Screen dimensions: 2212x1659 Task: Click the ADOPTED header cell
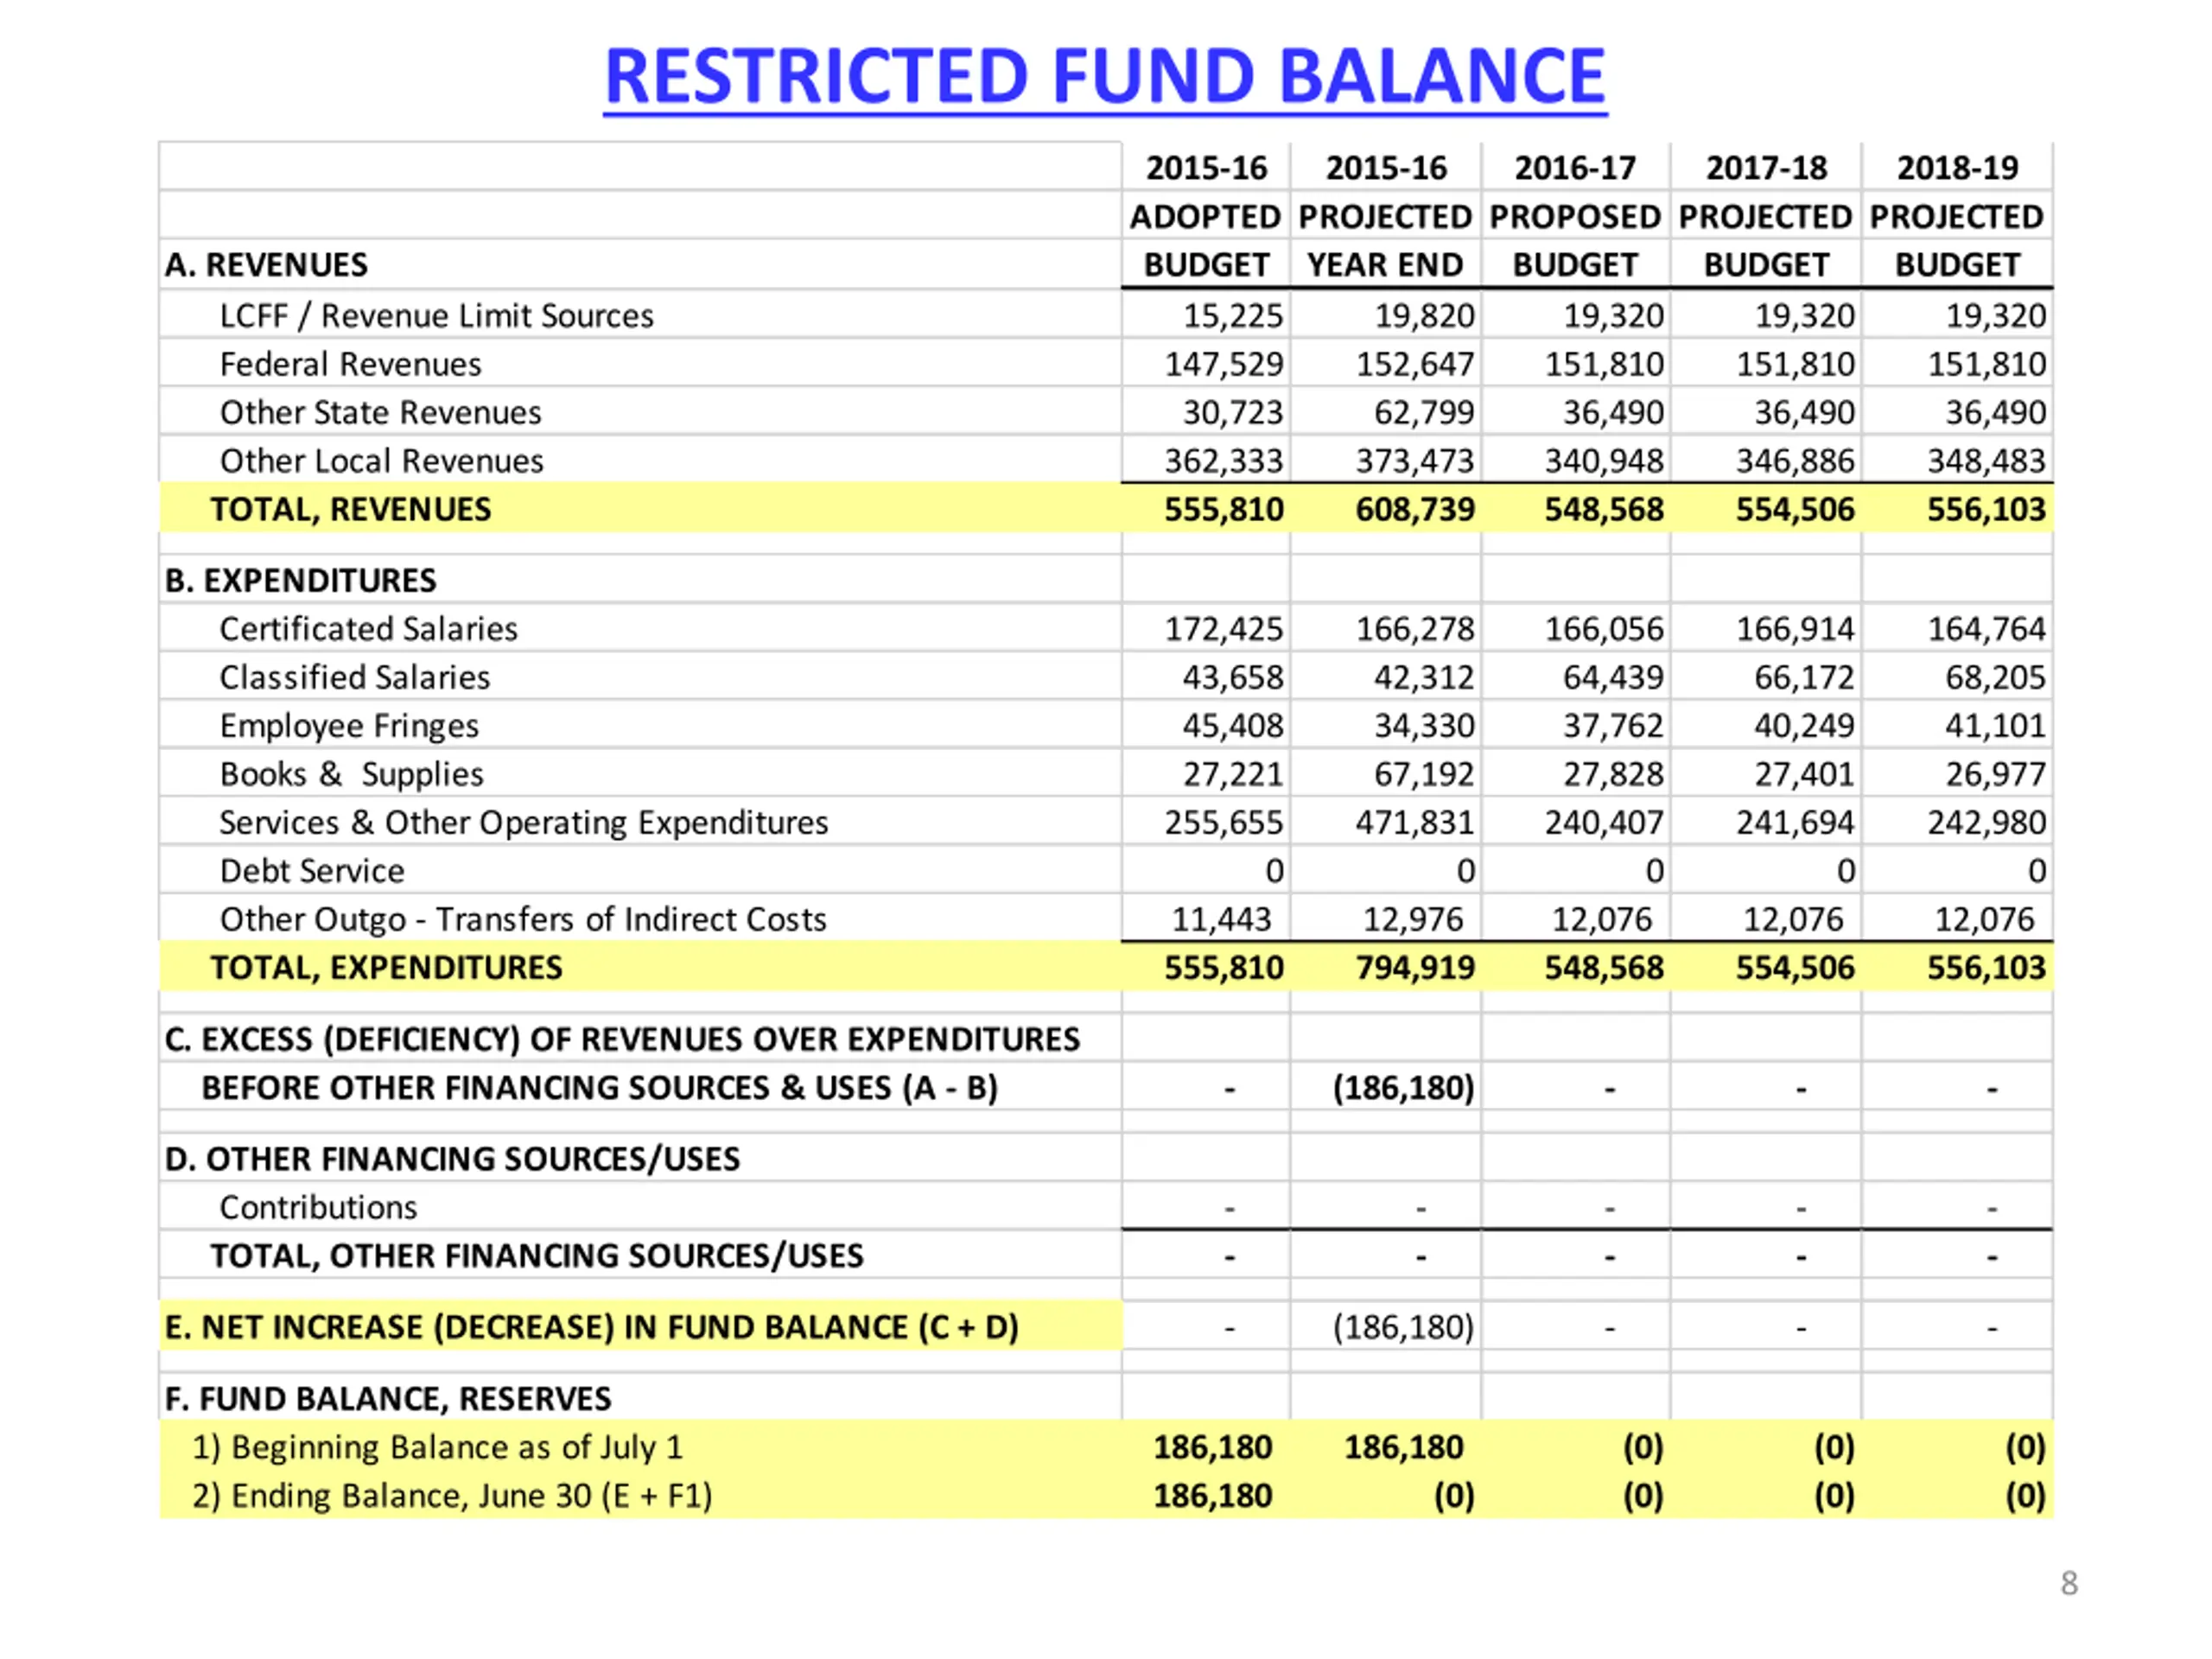click(x=1205, y=216)
